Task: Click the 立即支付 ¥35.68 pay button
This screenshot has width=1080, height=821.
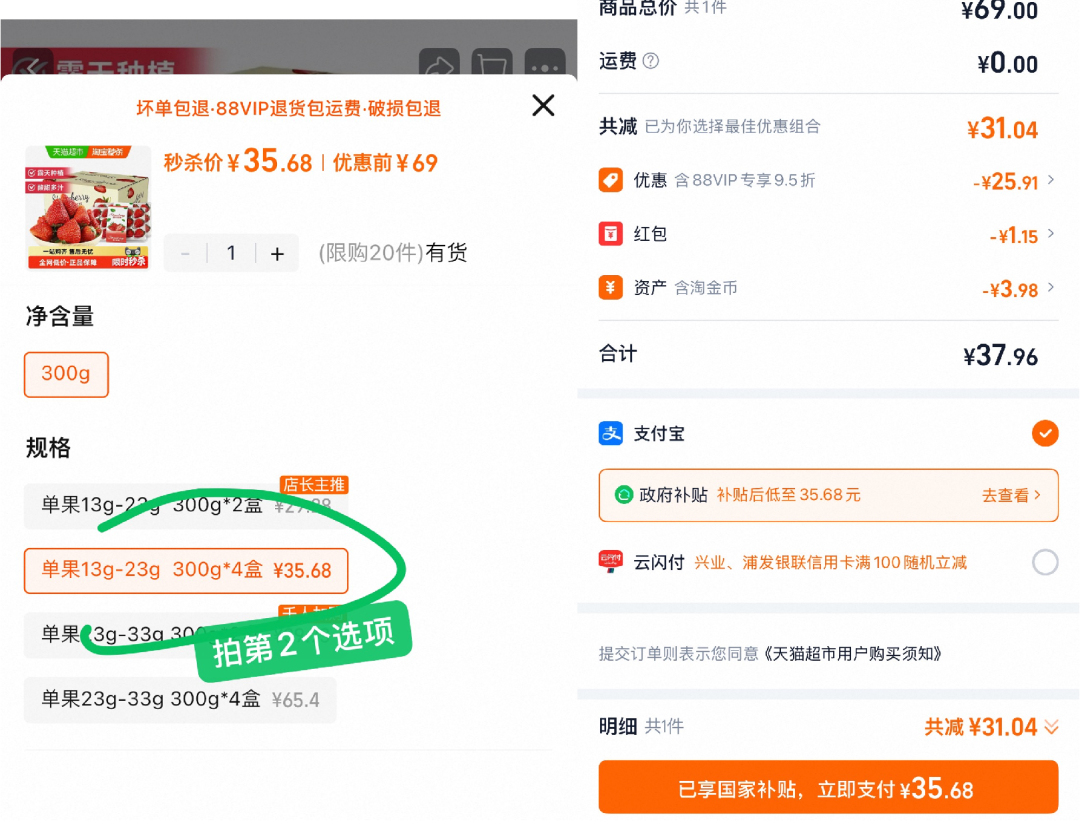Action: click(x=828, y=787)
